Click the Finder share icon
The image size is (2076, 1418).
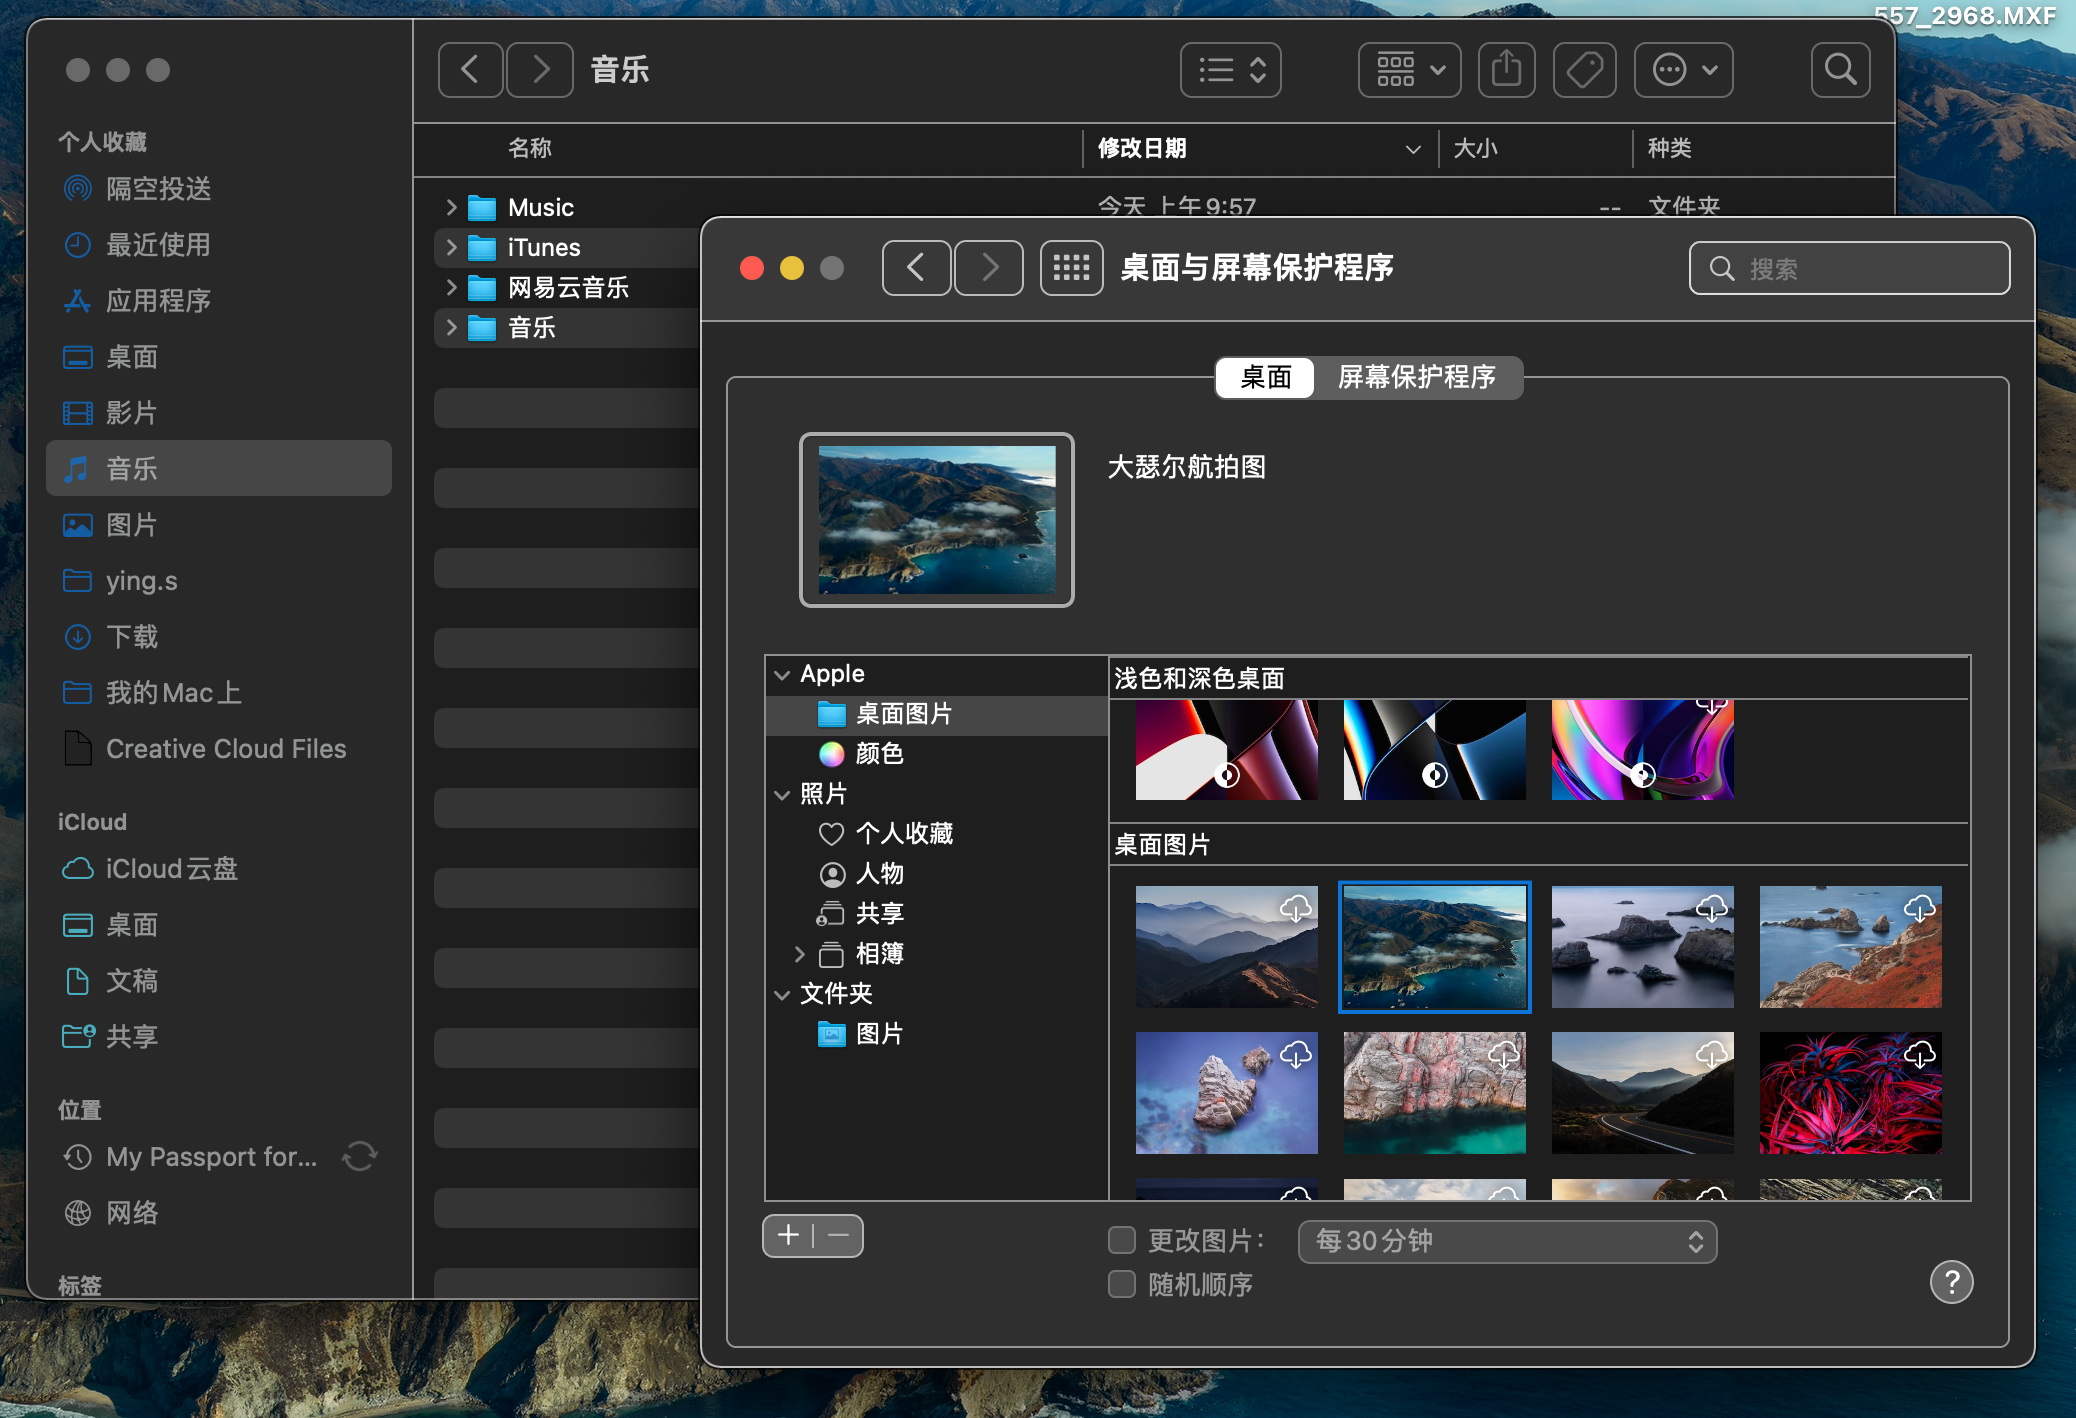[x=1506, y=70]
